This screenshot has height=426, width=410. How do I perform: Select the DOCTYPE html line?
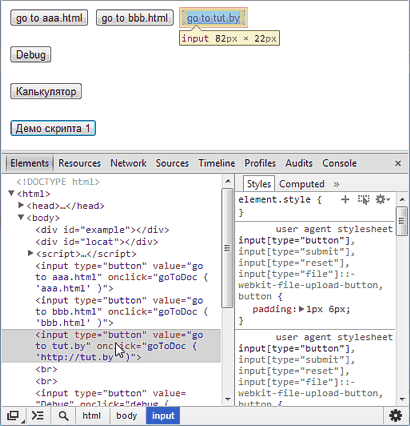coord(58,182)
